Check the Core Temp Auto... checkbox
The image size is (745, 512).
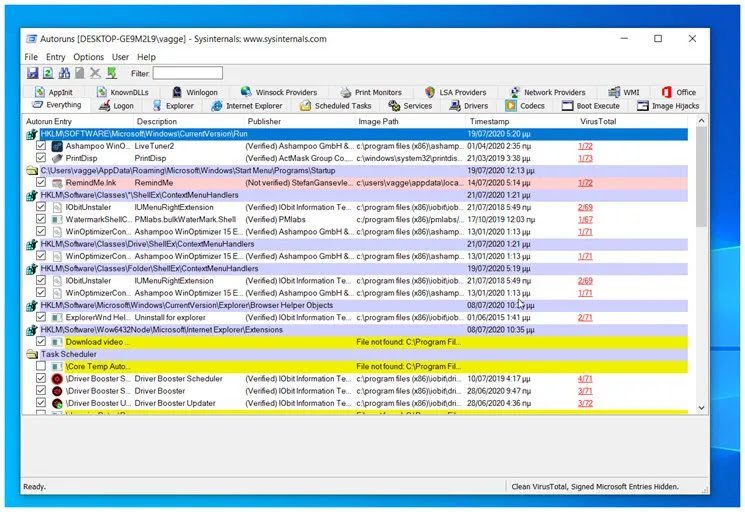(x=41, y=366)
